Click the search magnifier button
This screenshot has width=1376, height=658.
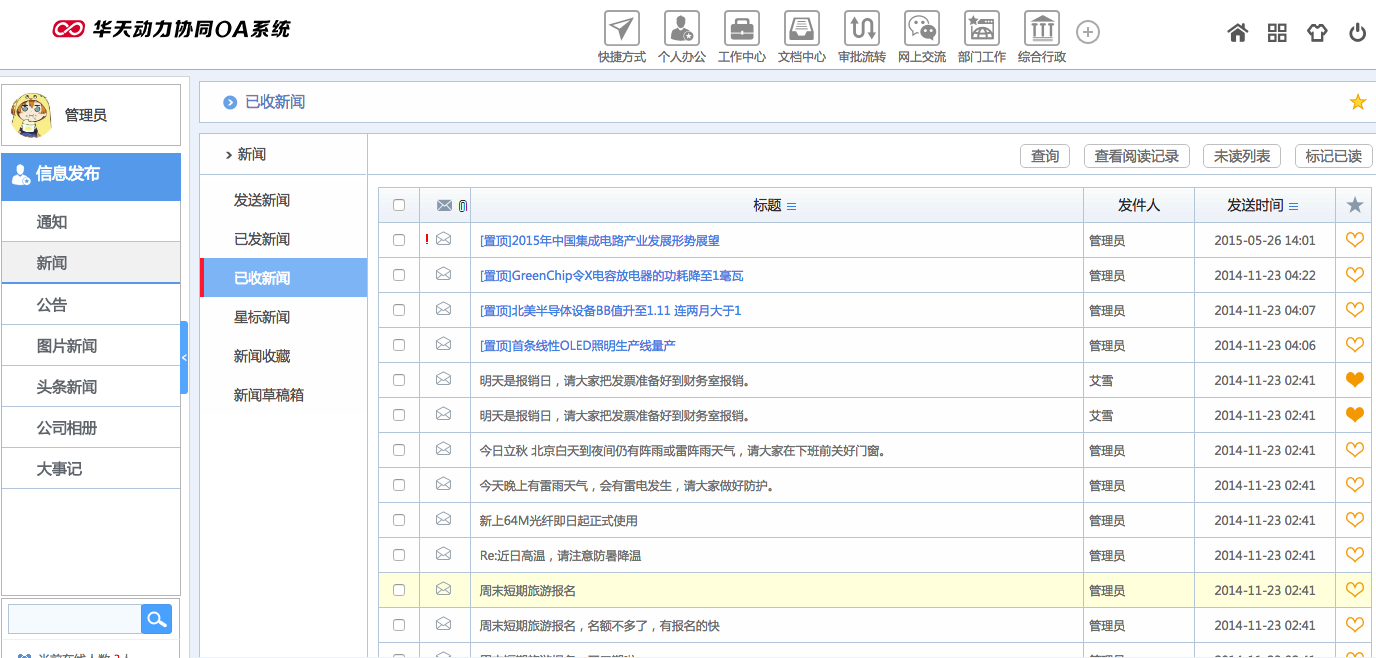pos(156,620)
